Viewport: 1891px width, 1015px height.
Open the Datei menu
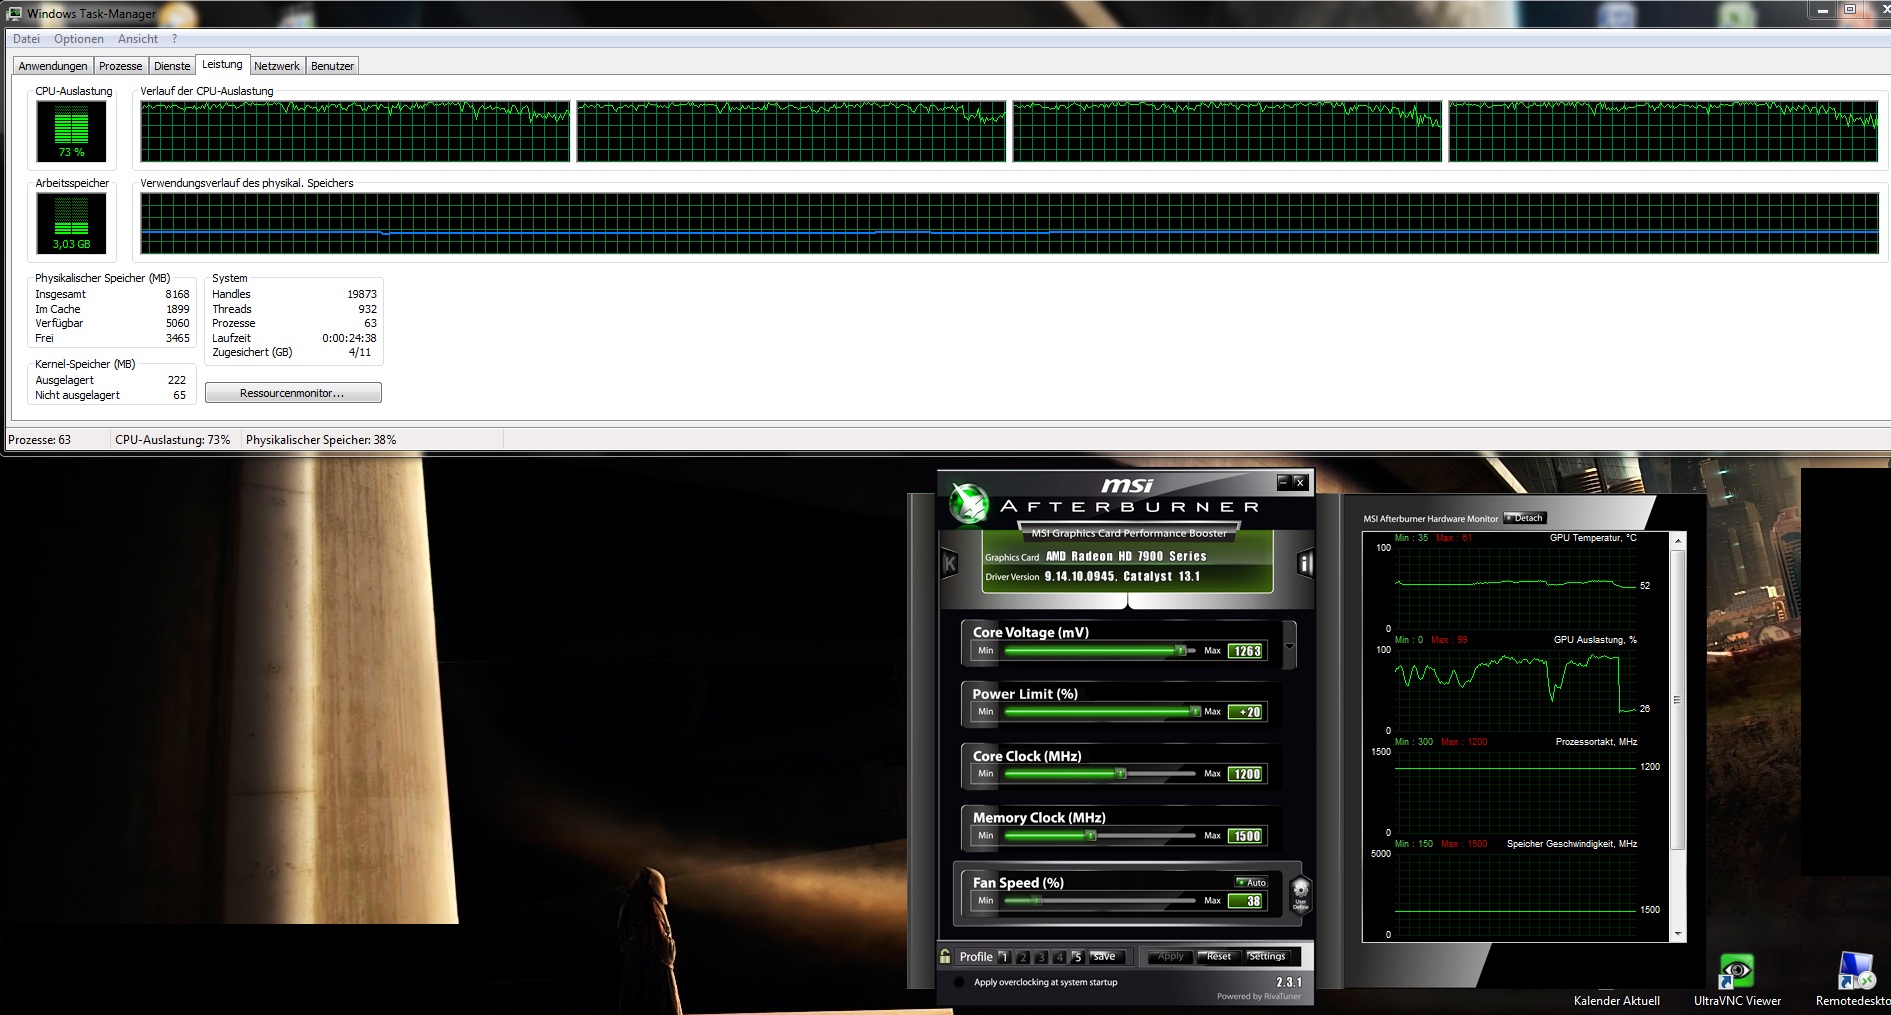click(x=27, y=39)
